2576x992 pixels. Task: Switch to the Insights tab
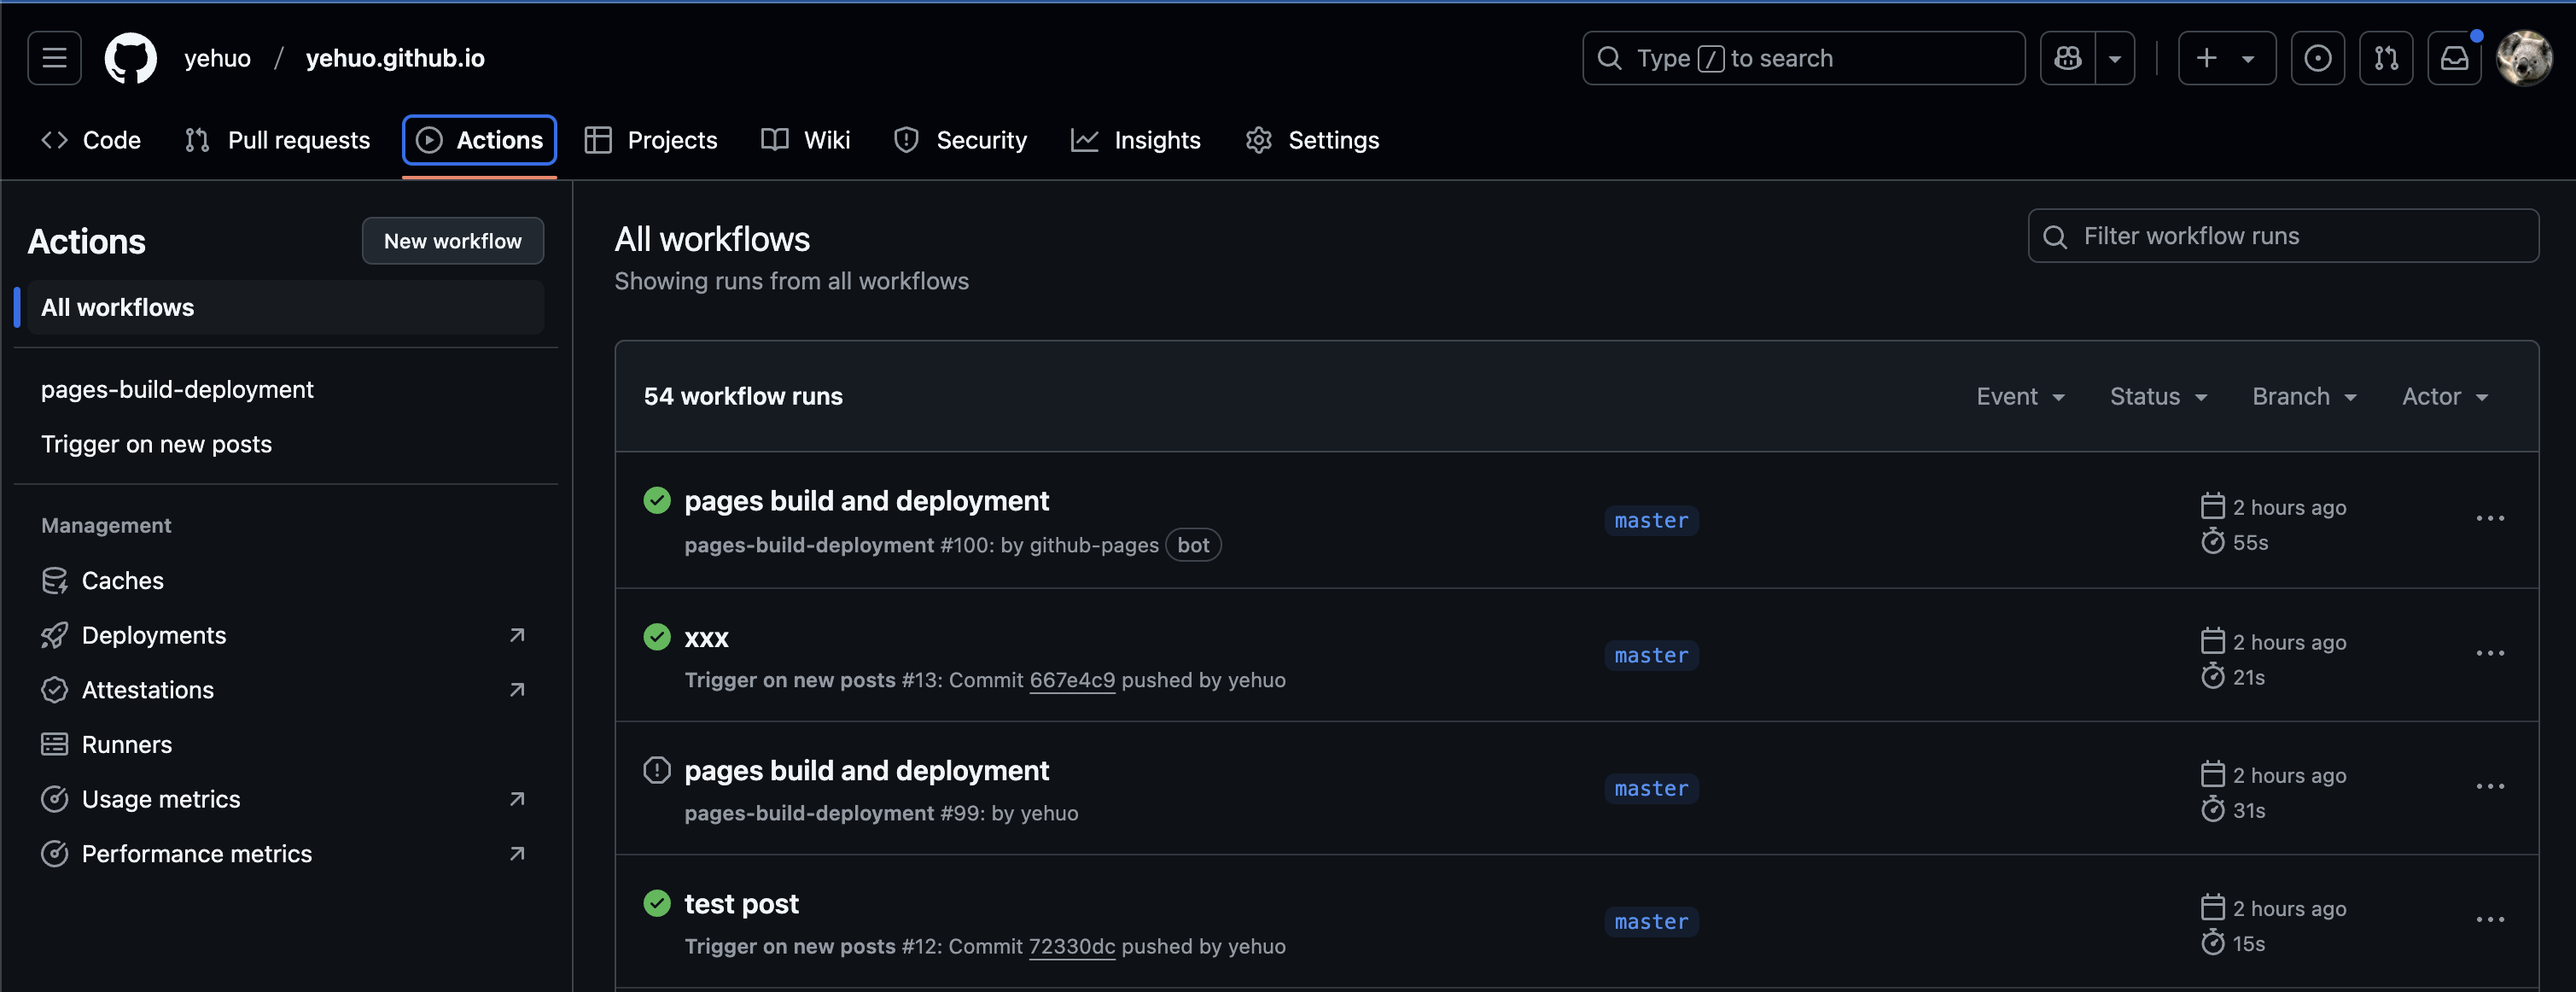pos(1135,140)
